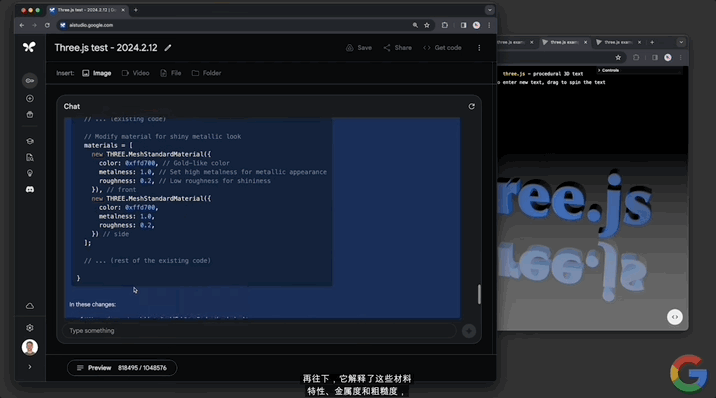Screen dimensions: 716x398
Task: Select the last three.js example tab in back window
Action: [618, 42]
